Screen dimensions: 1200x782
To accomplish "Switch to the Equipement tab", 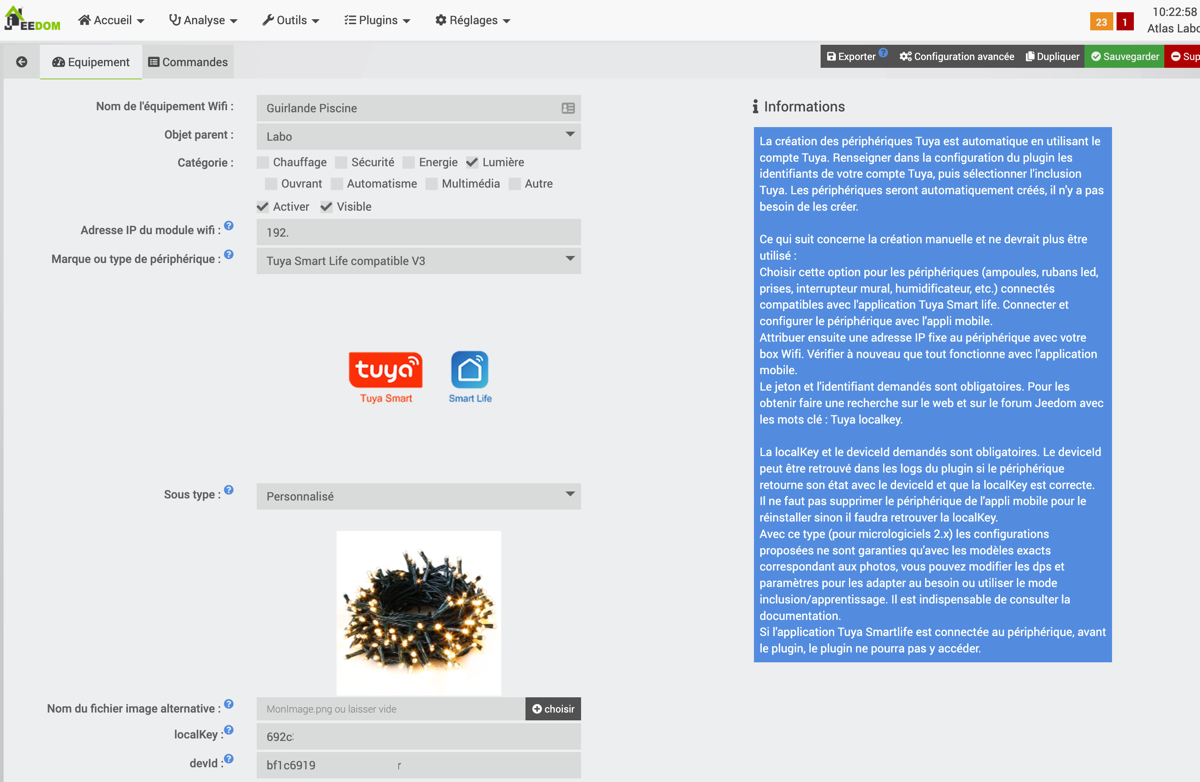I will 91,62.
